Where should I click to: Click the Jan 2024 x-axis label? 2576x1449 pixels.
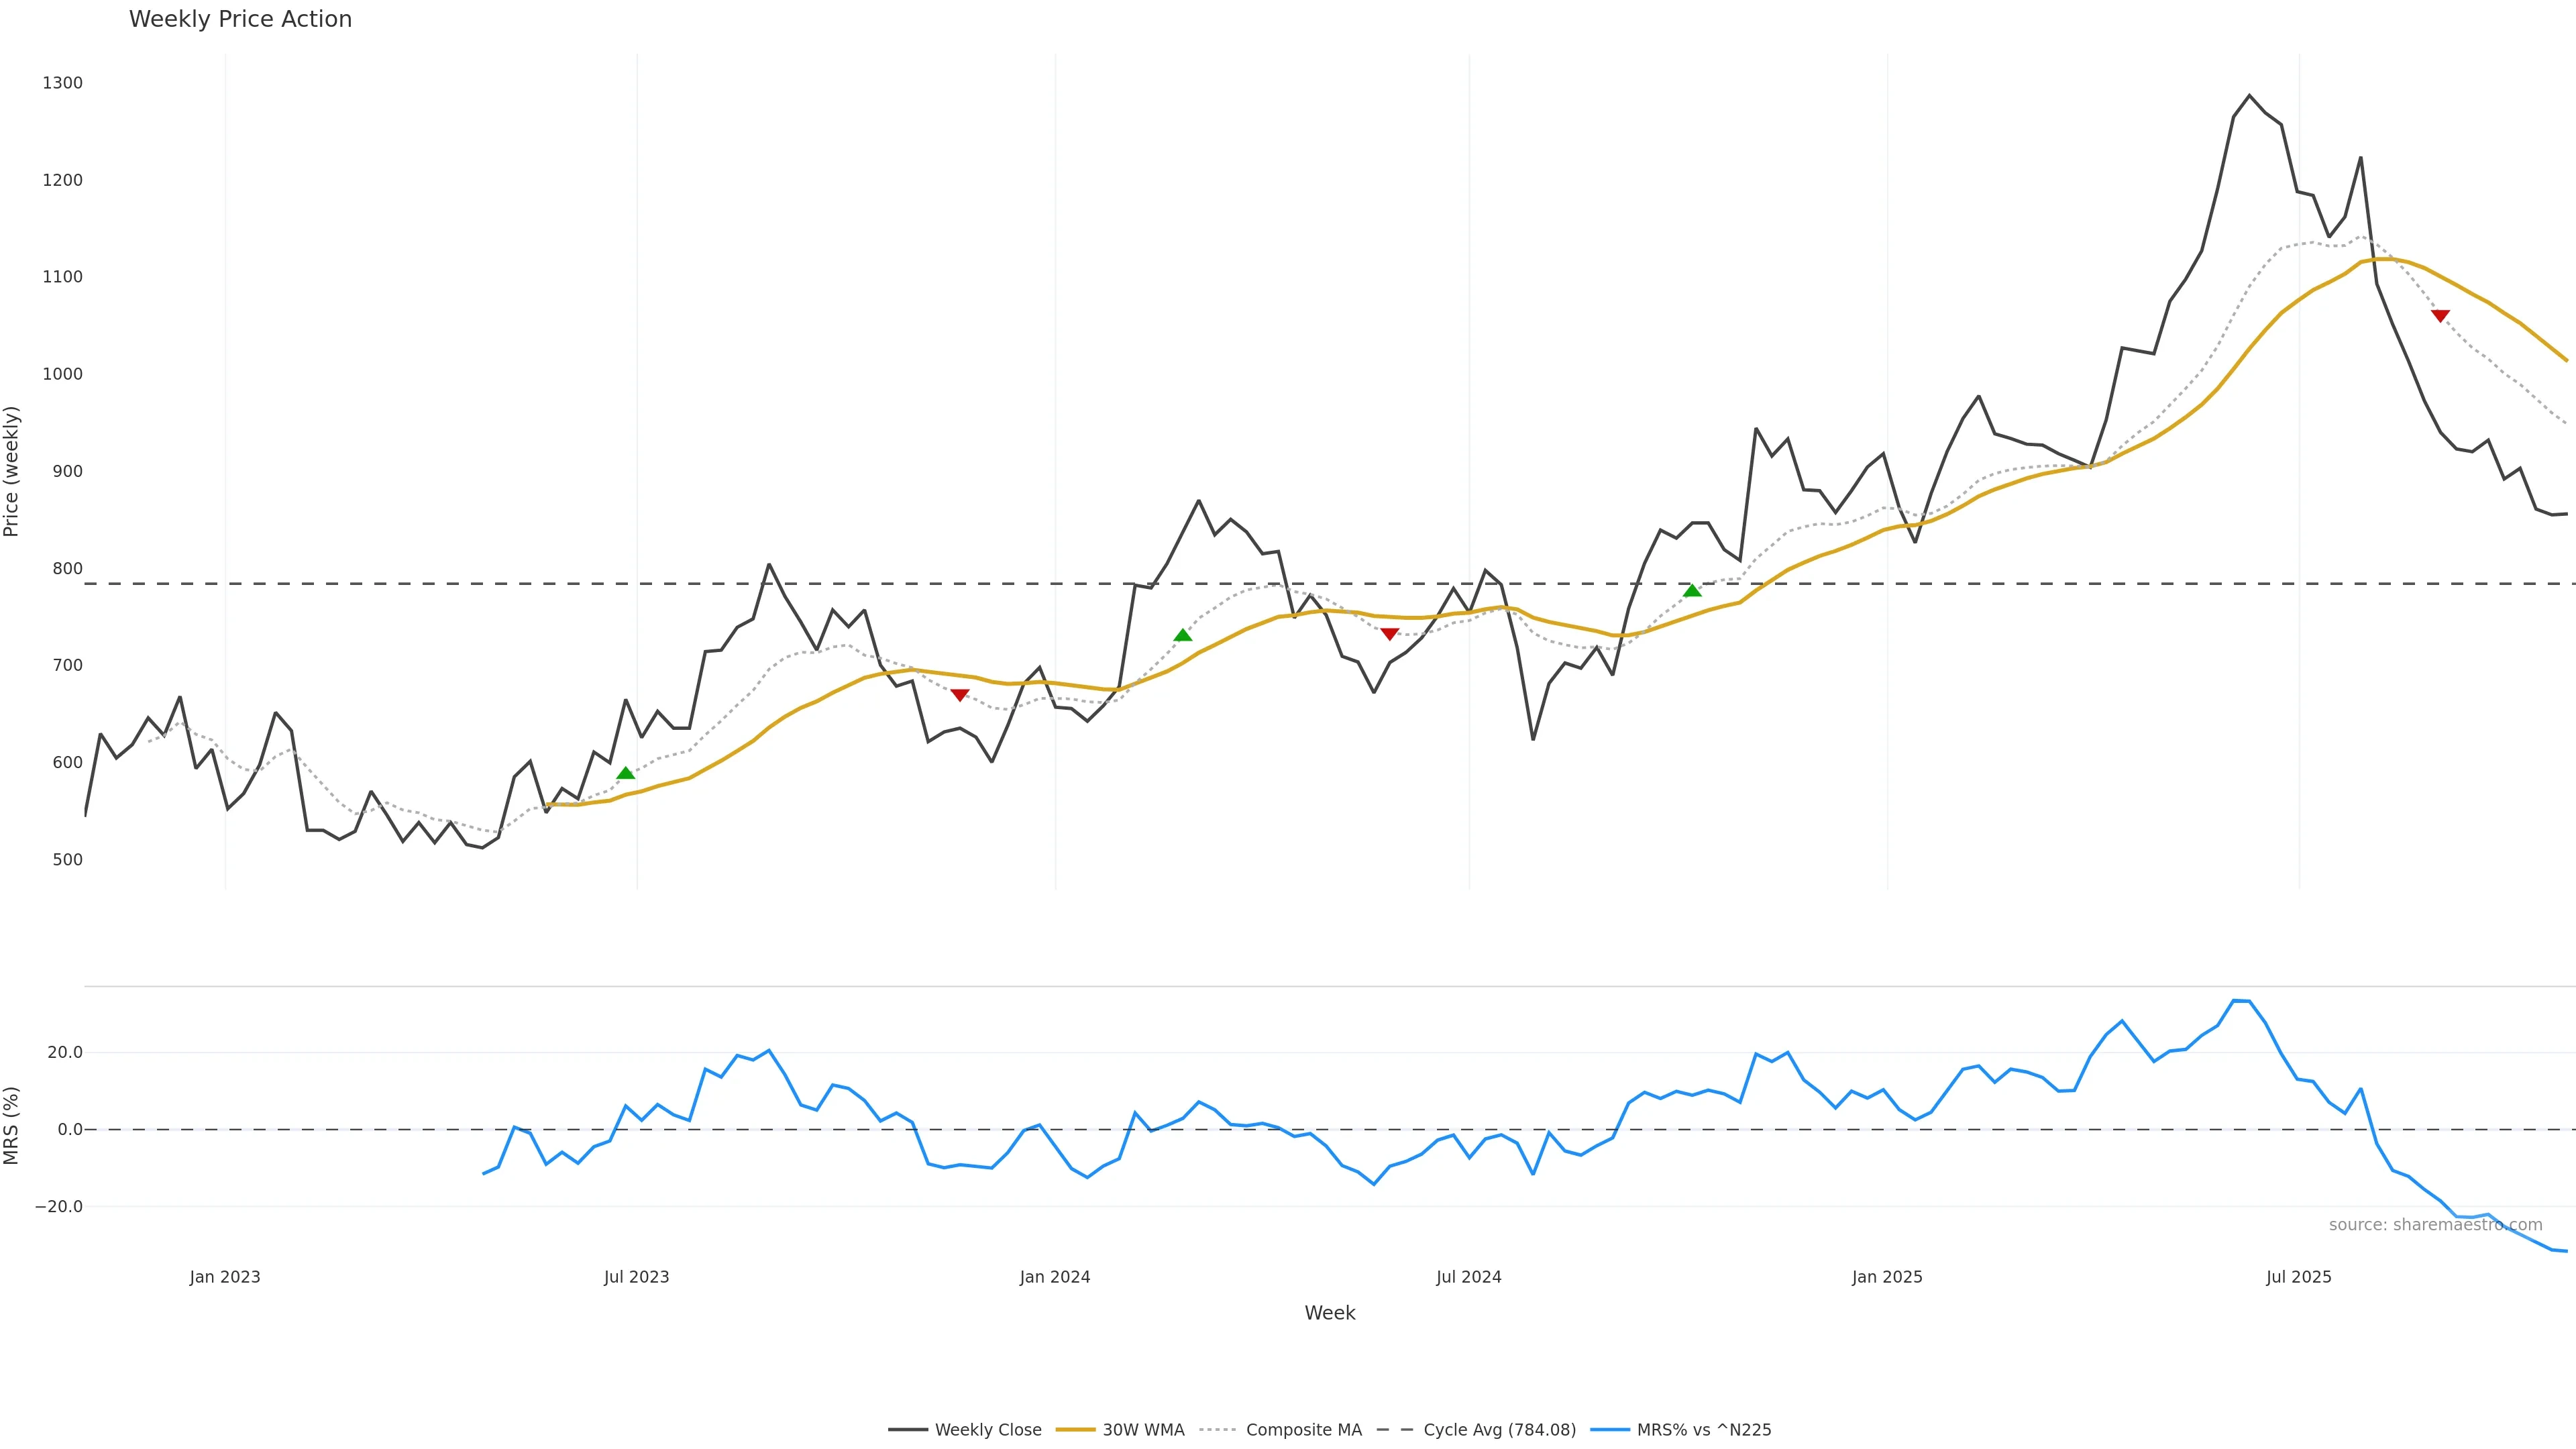[1055, 1277]
